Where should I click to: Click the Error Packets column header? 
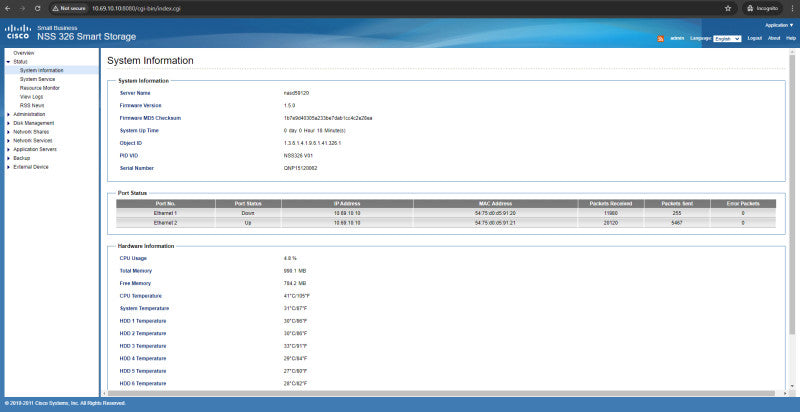[743, 203]
